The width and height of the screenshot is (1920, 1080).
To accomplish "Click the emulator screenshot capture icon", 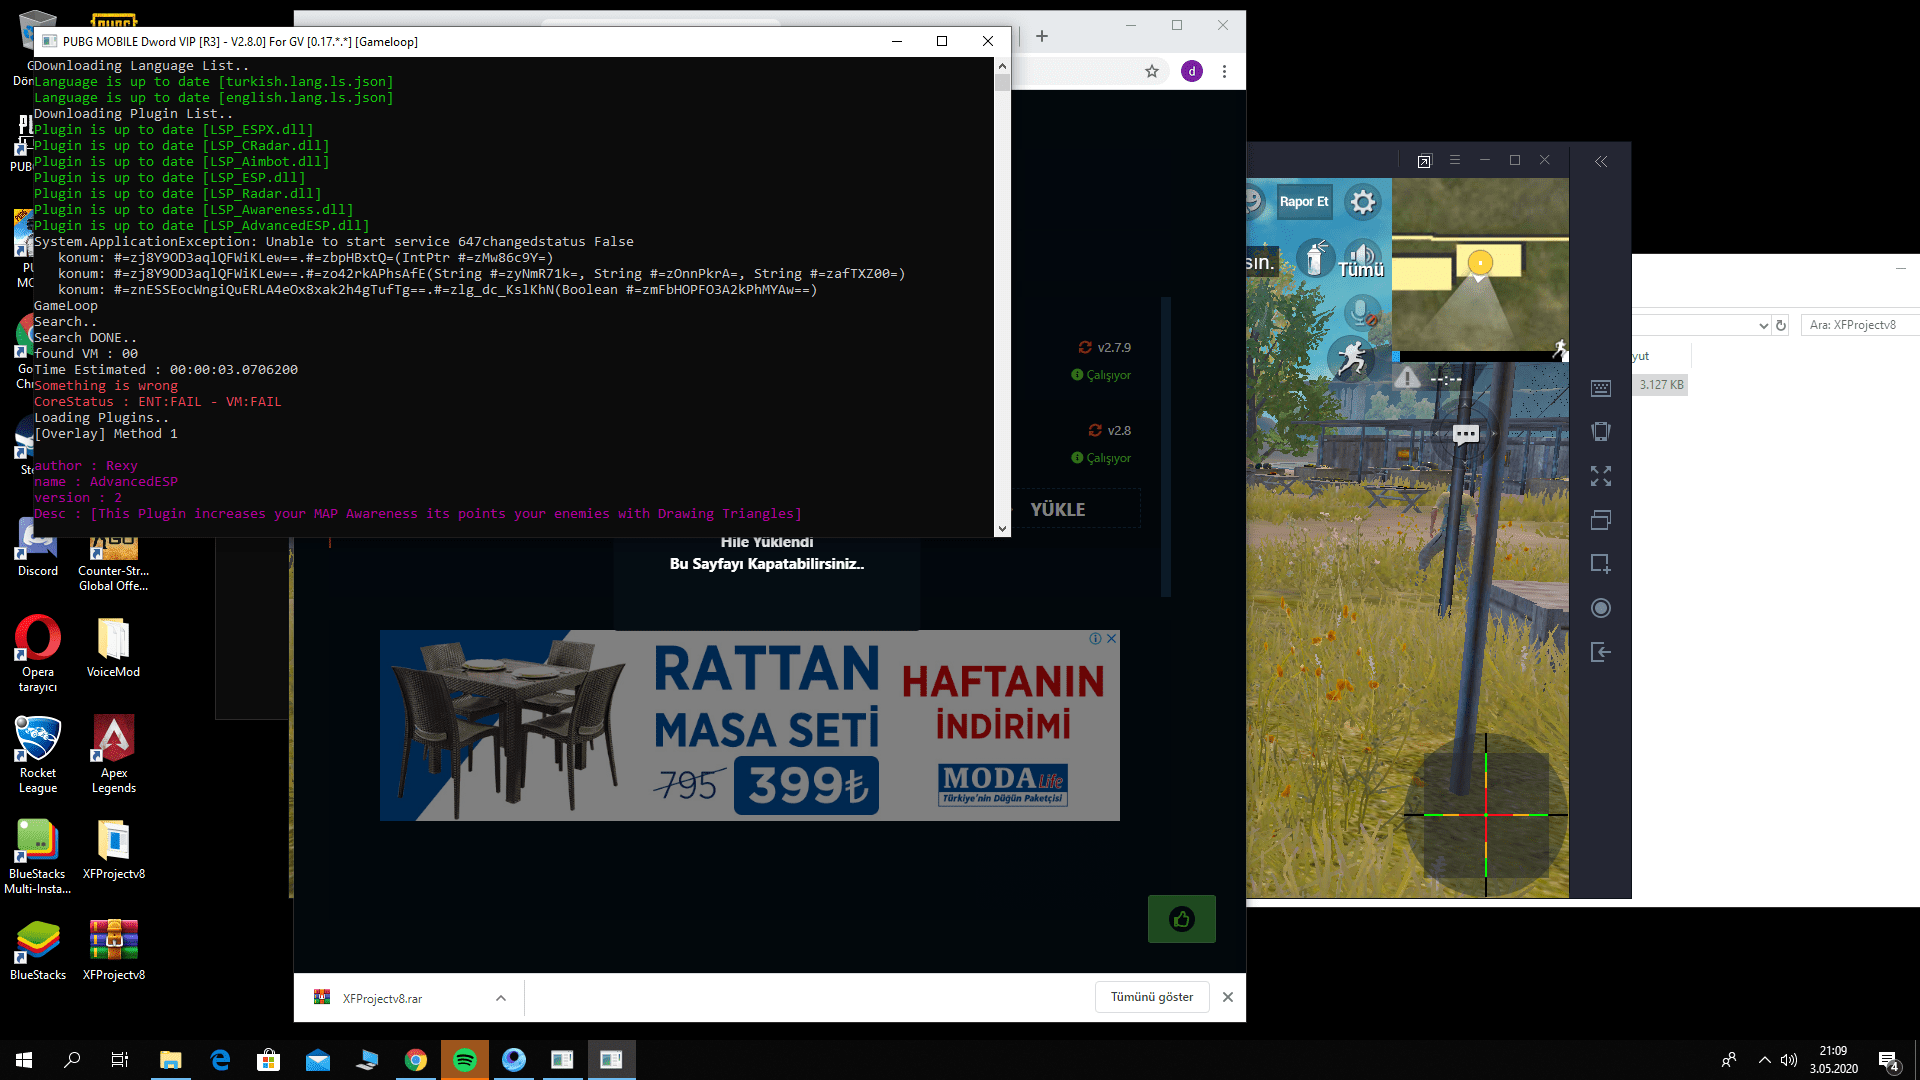I will click(x=1601, y=564).
